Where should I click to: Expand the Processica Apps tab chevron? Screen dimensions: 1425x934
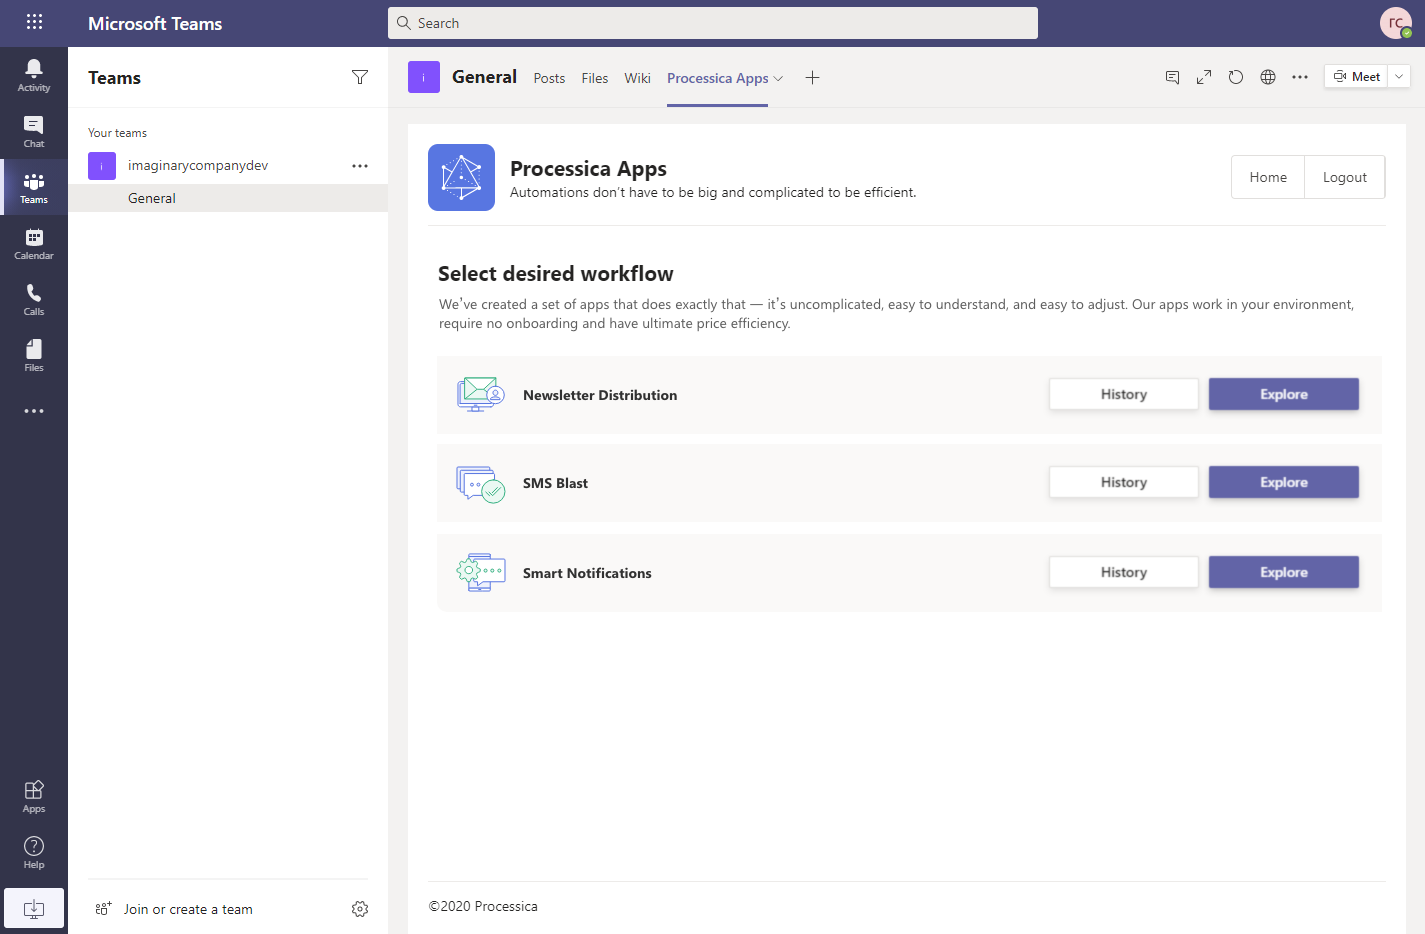click(x=778, y=78)
